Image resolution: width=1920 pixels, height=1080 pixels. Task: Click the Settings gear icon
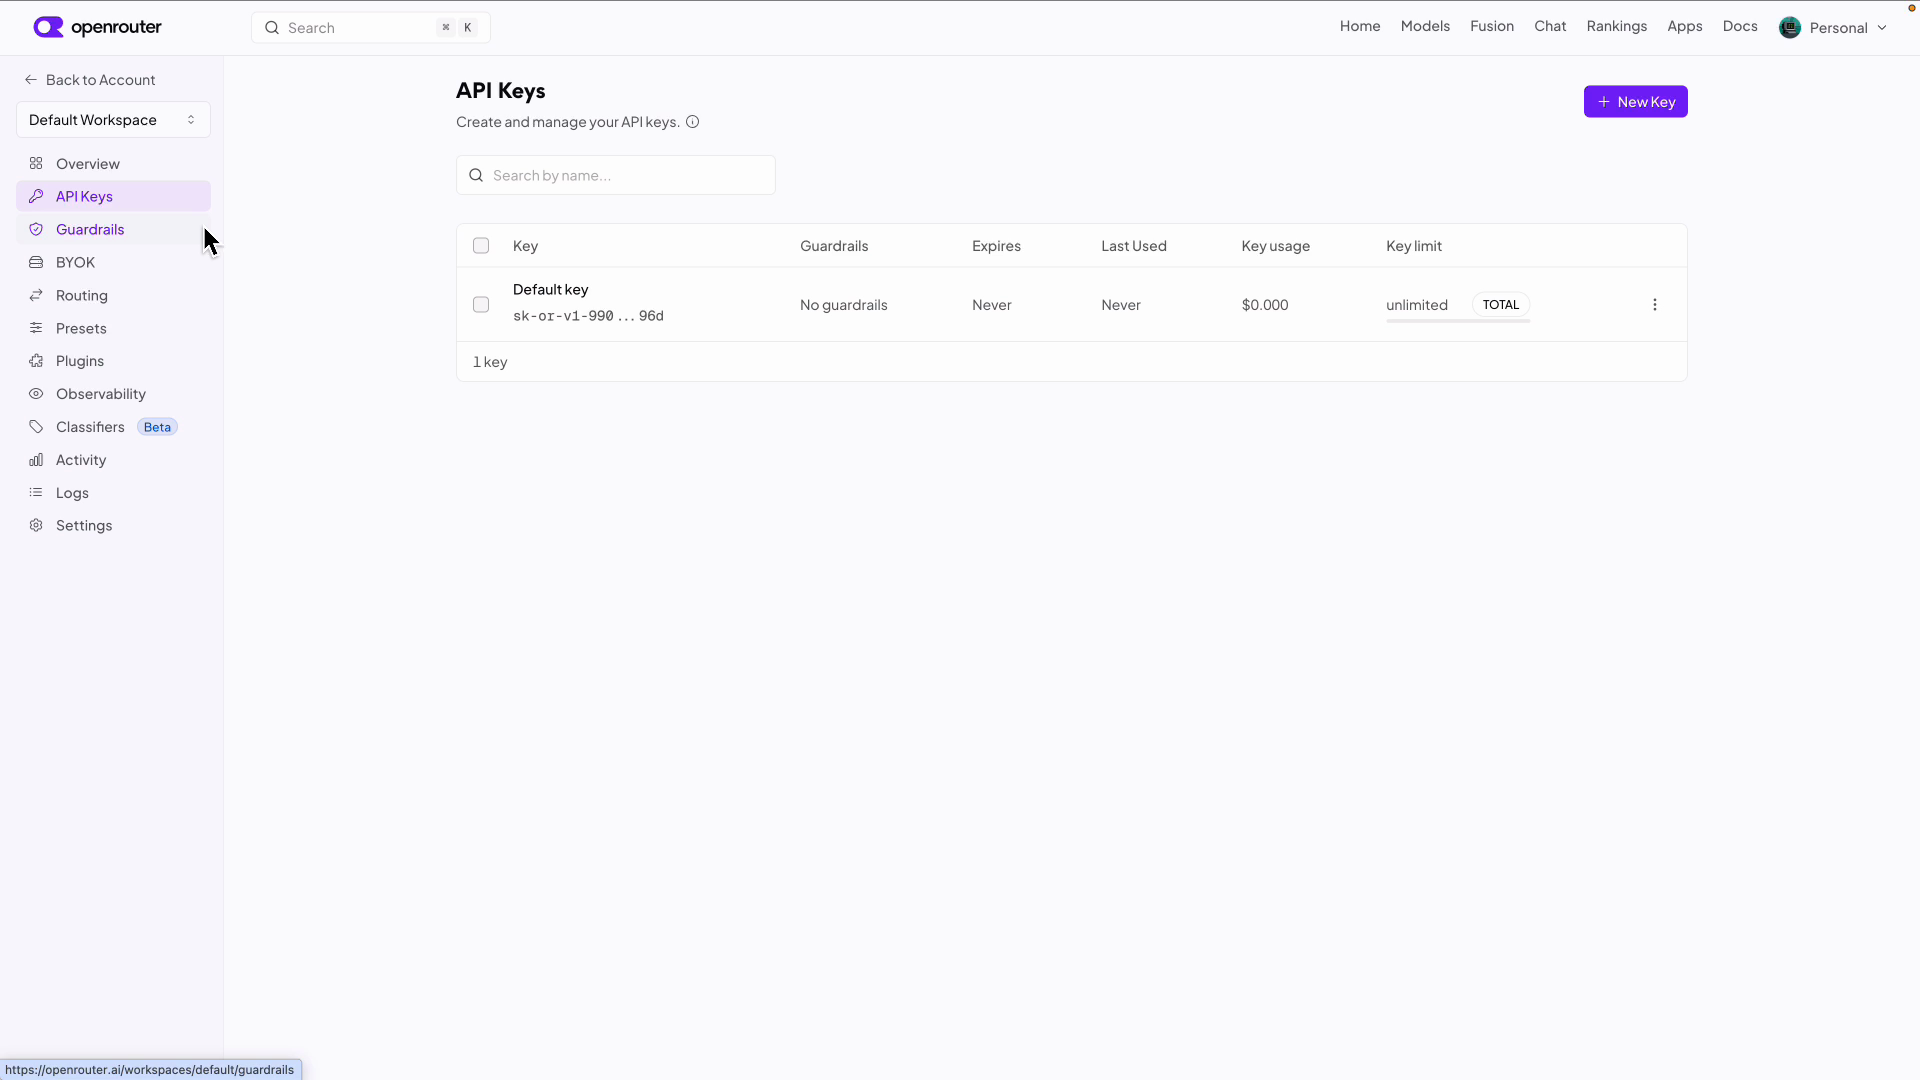pos(36,526)
